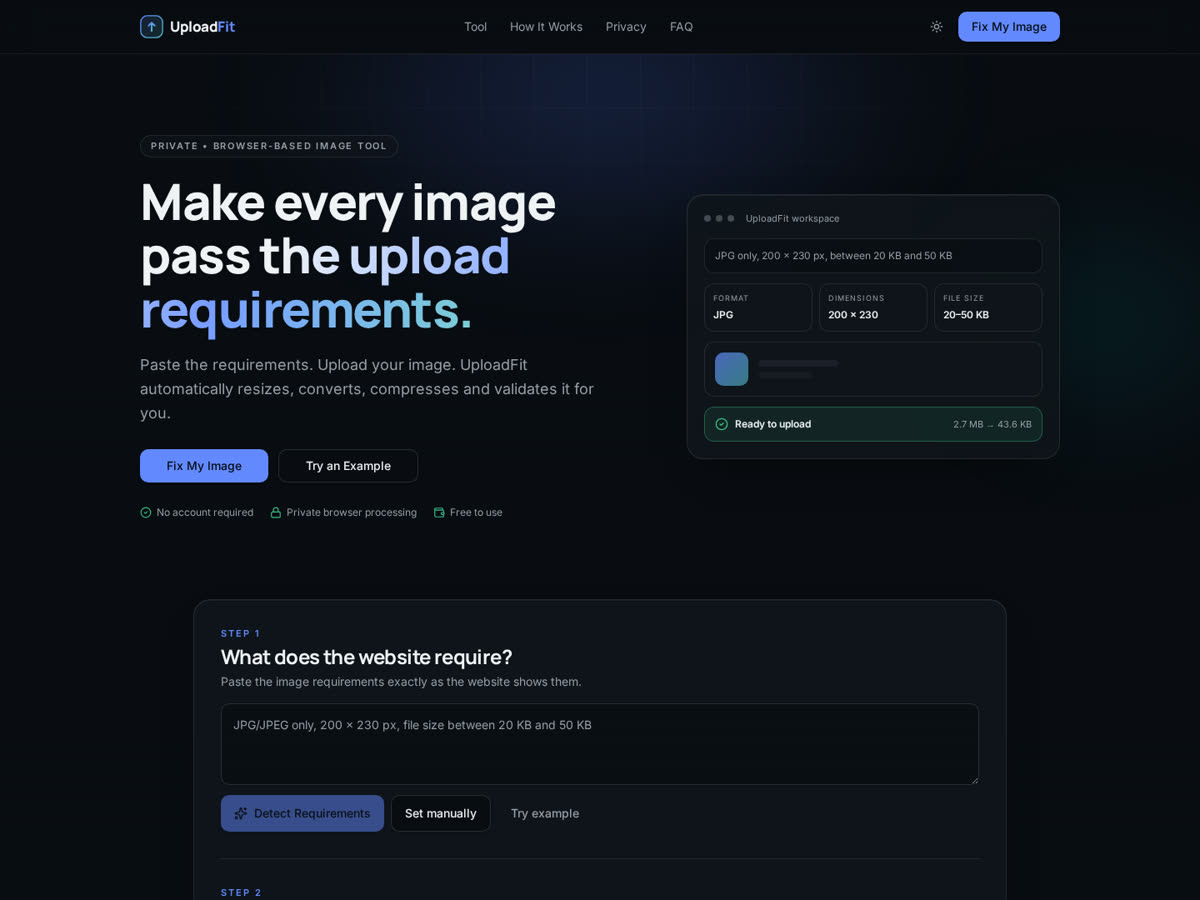Screen dimensions: 1200x900
Task: Click the Try example link in Step 1
Action: (x=545, y=813)
